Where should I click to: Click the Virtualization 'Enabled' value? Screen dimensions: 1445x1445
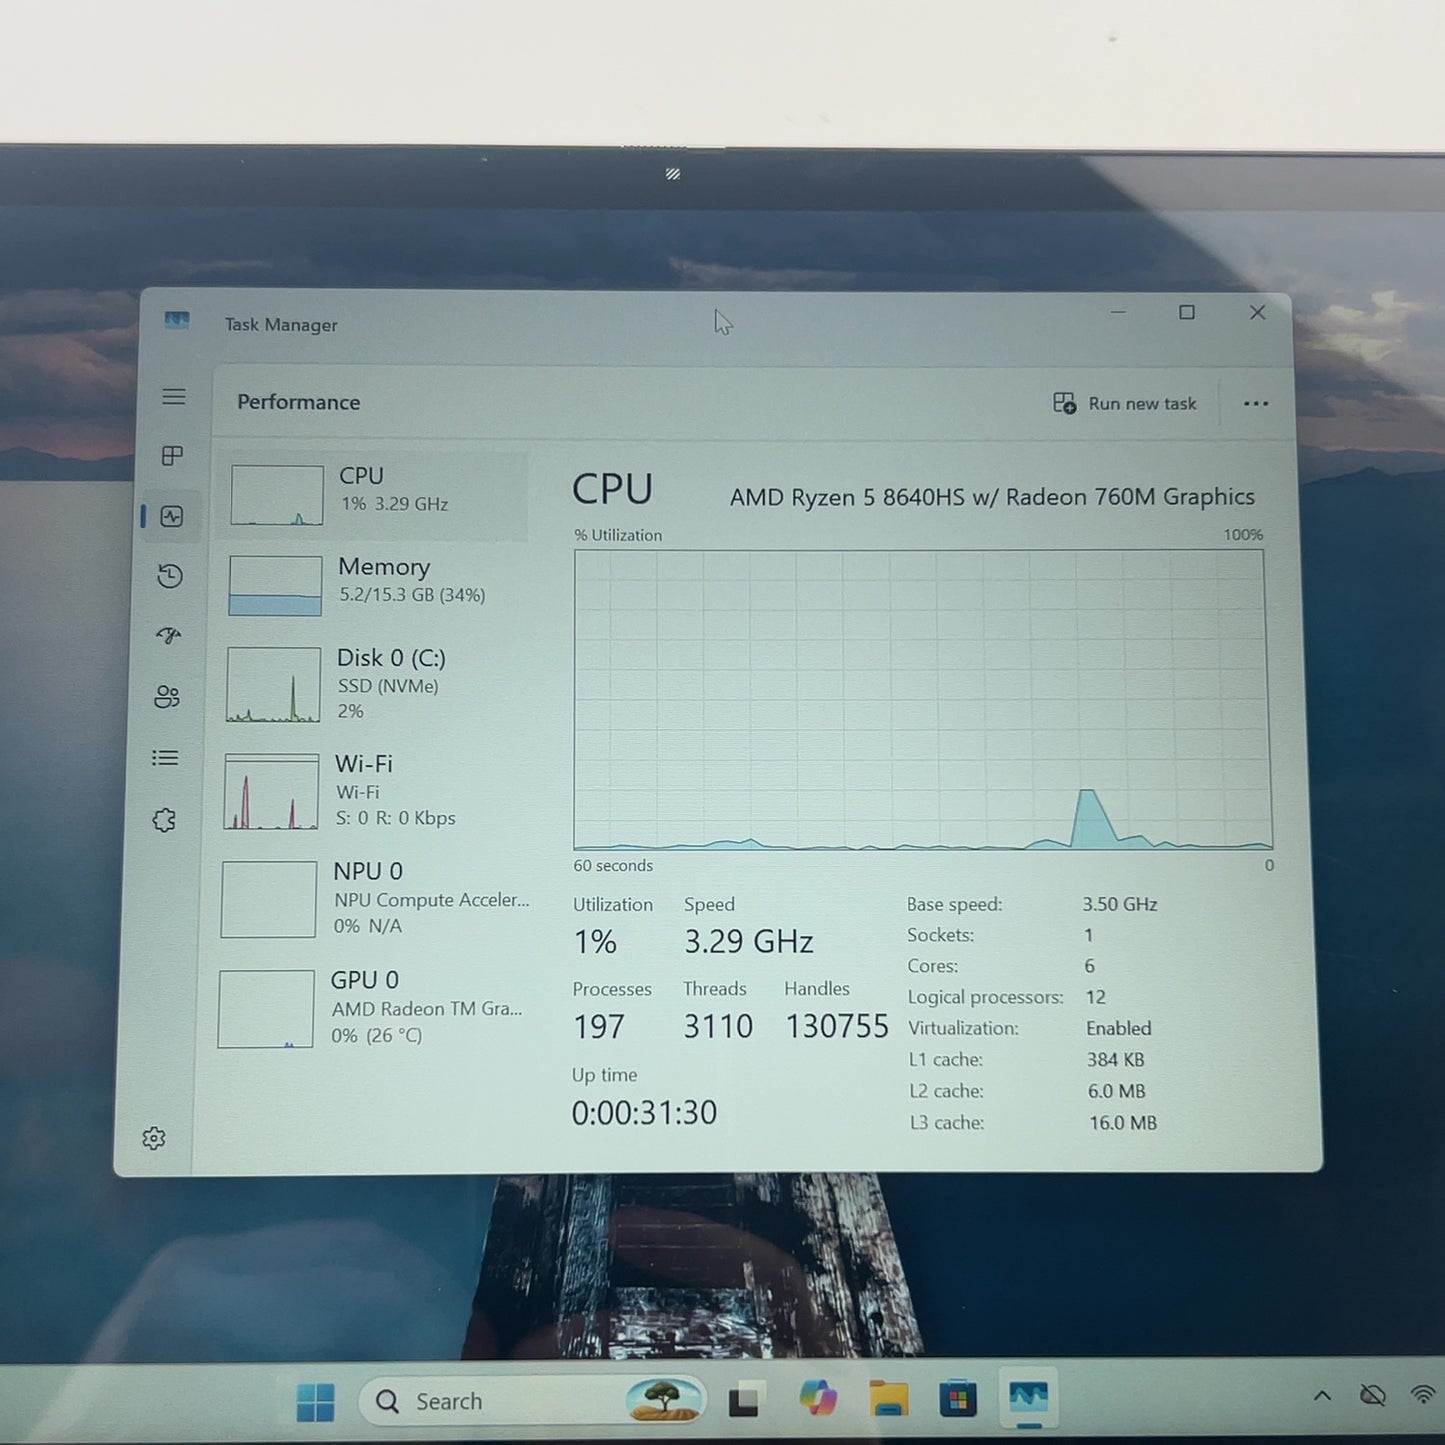(x=1119, y=1028)
